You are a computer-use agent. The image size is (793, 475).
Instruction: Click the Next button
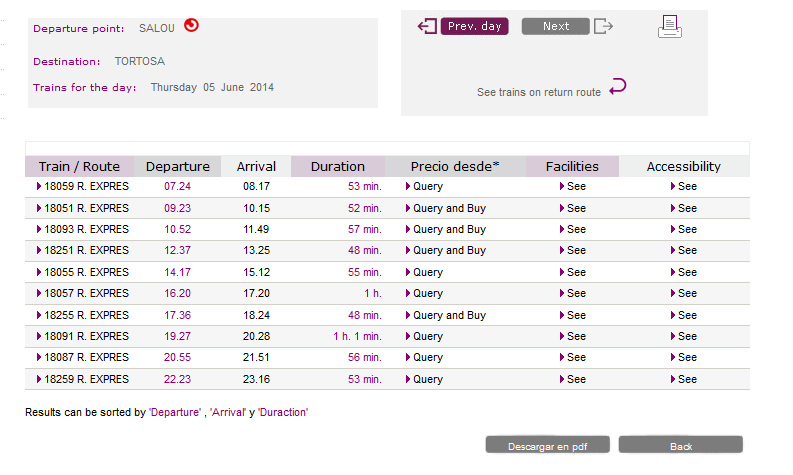[x=556, y=26]
